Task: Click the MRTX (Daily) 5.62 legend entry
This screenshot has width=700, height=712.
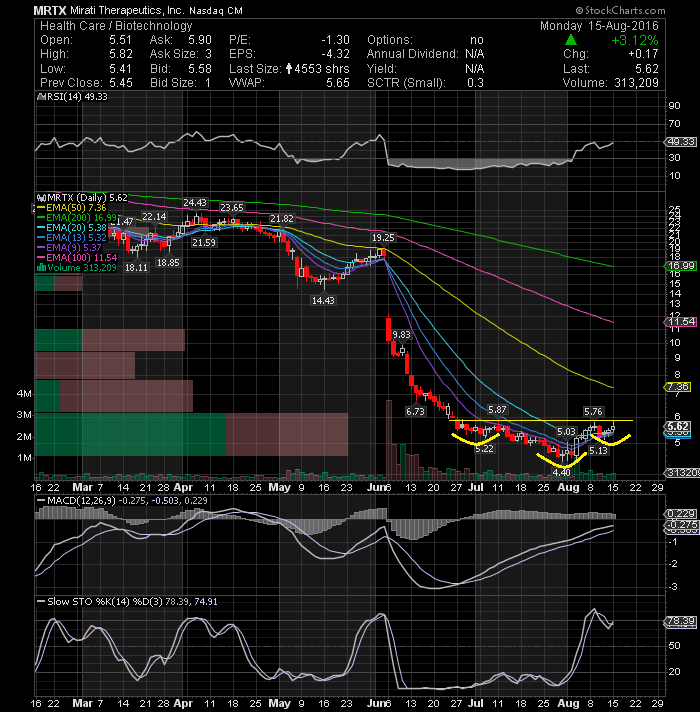Action: [x=83, y=198]
